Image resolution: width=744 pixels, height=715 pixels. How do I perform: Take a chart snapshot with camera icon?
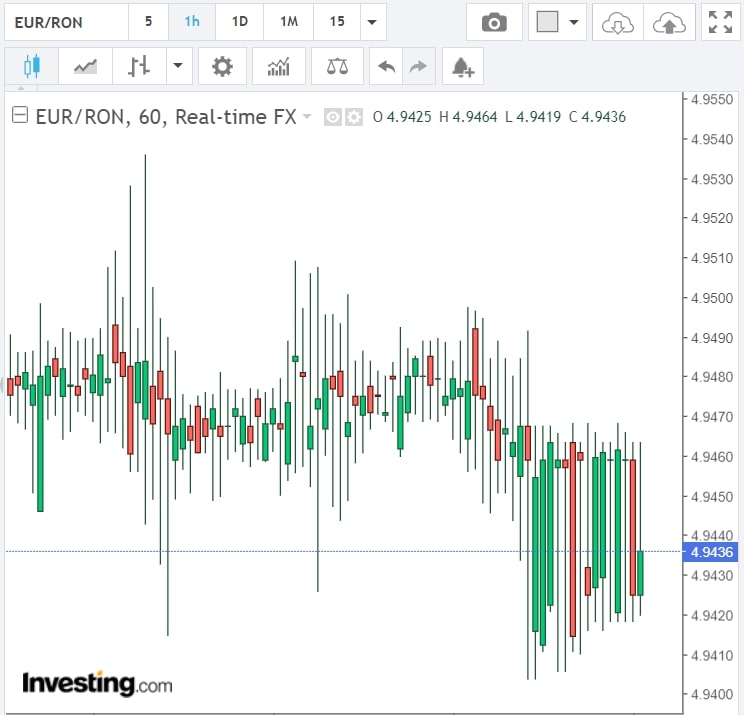[x=494, y=22]
